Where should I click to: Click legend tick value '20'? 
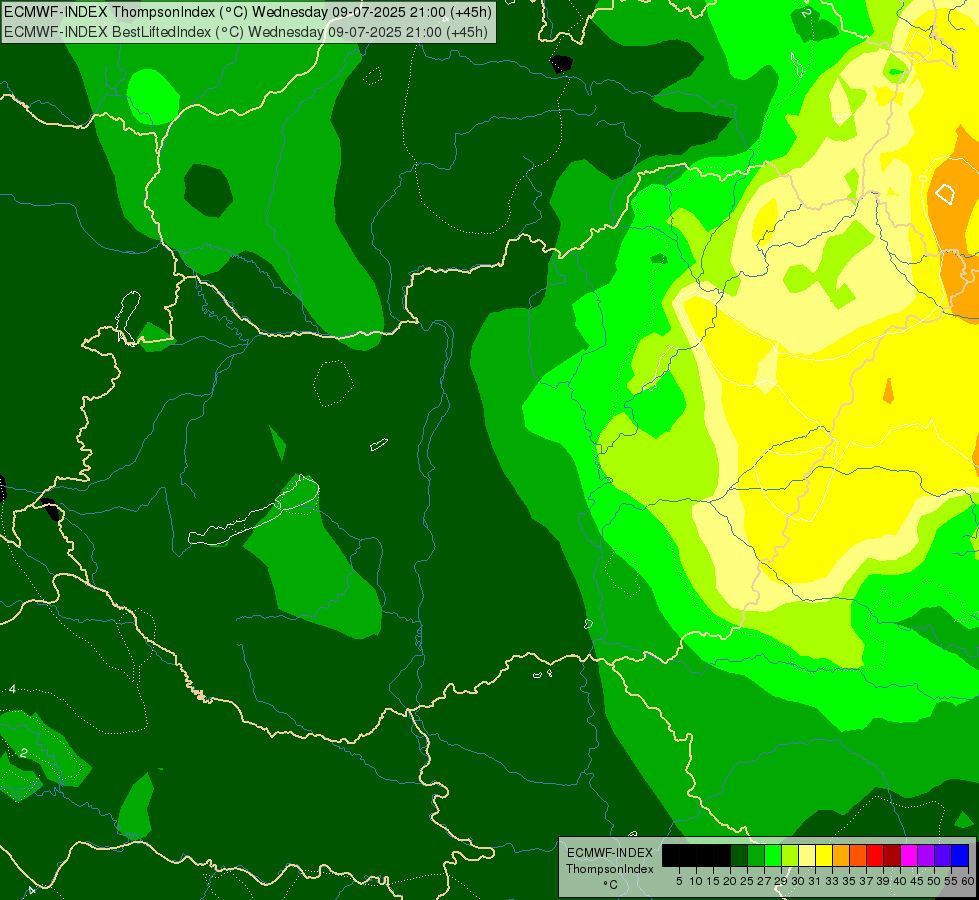[x=730, y=881]
